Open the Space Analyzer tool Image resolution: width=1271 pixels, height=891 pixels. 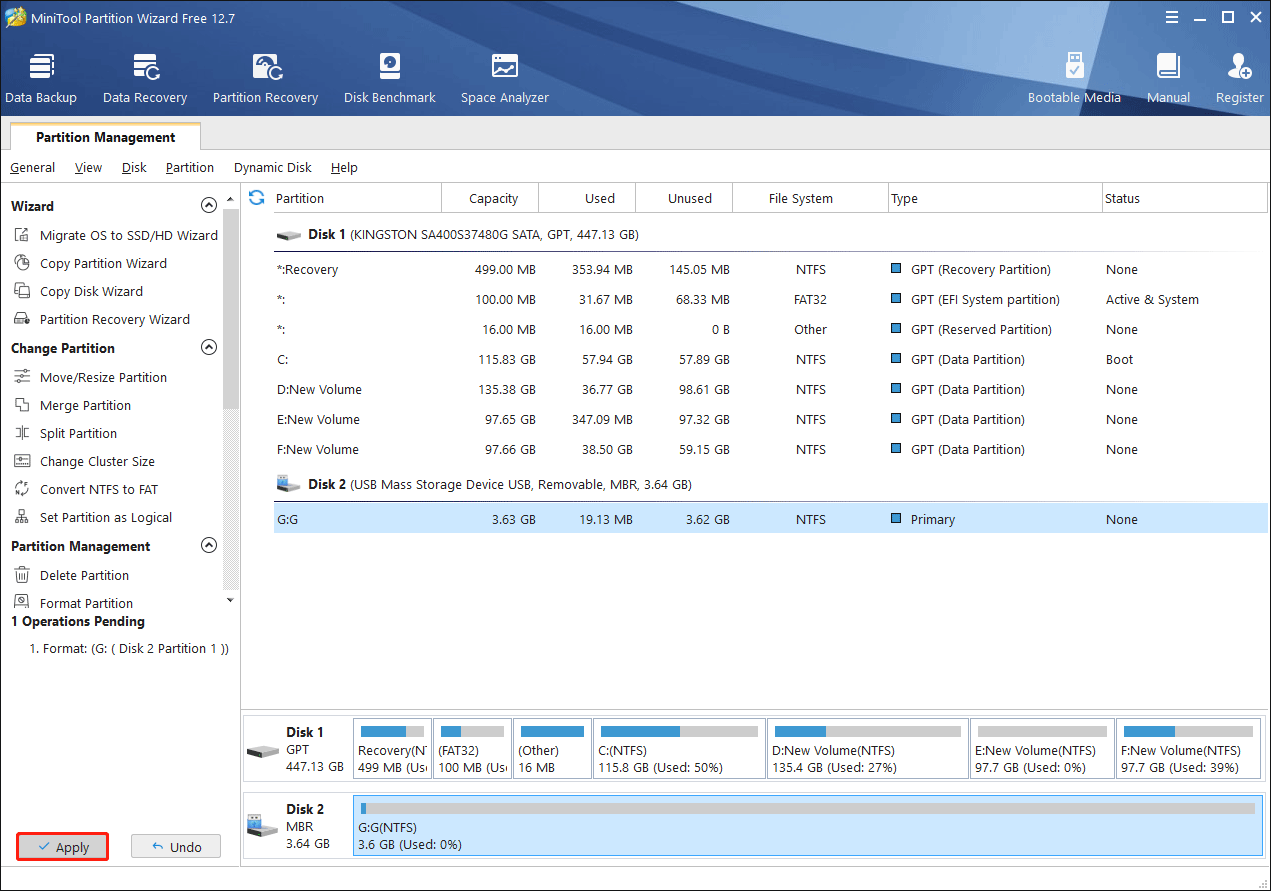(x=505, y=78)
